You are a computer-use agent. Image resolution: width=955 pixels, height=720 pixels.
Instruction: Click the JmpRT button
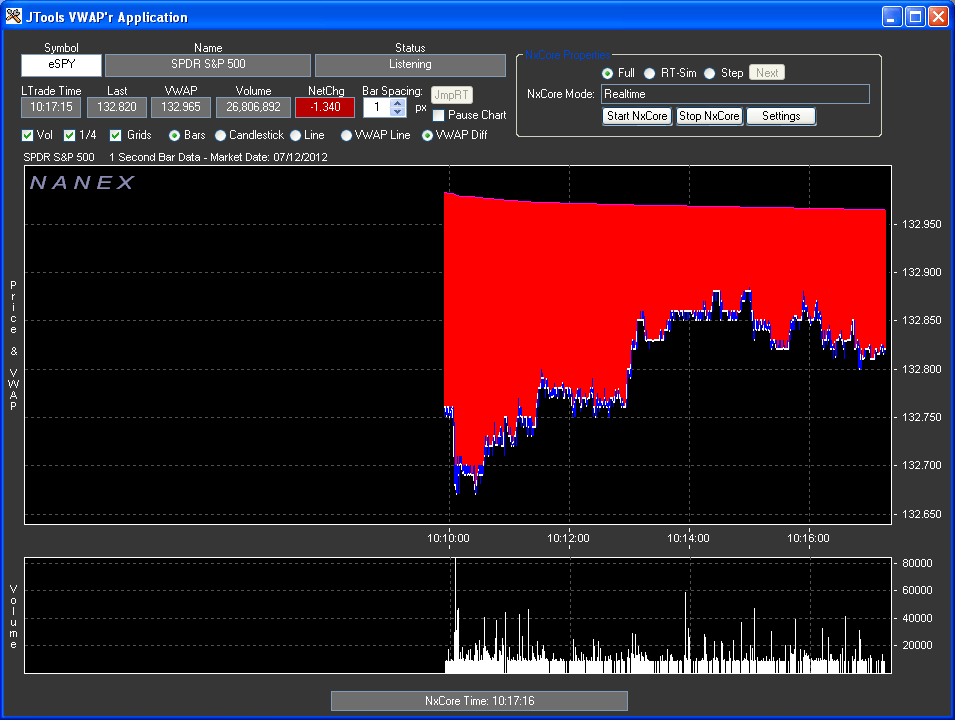click(x=451, y=93)
